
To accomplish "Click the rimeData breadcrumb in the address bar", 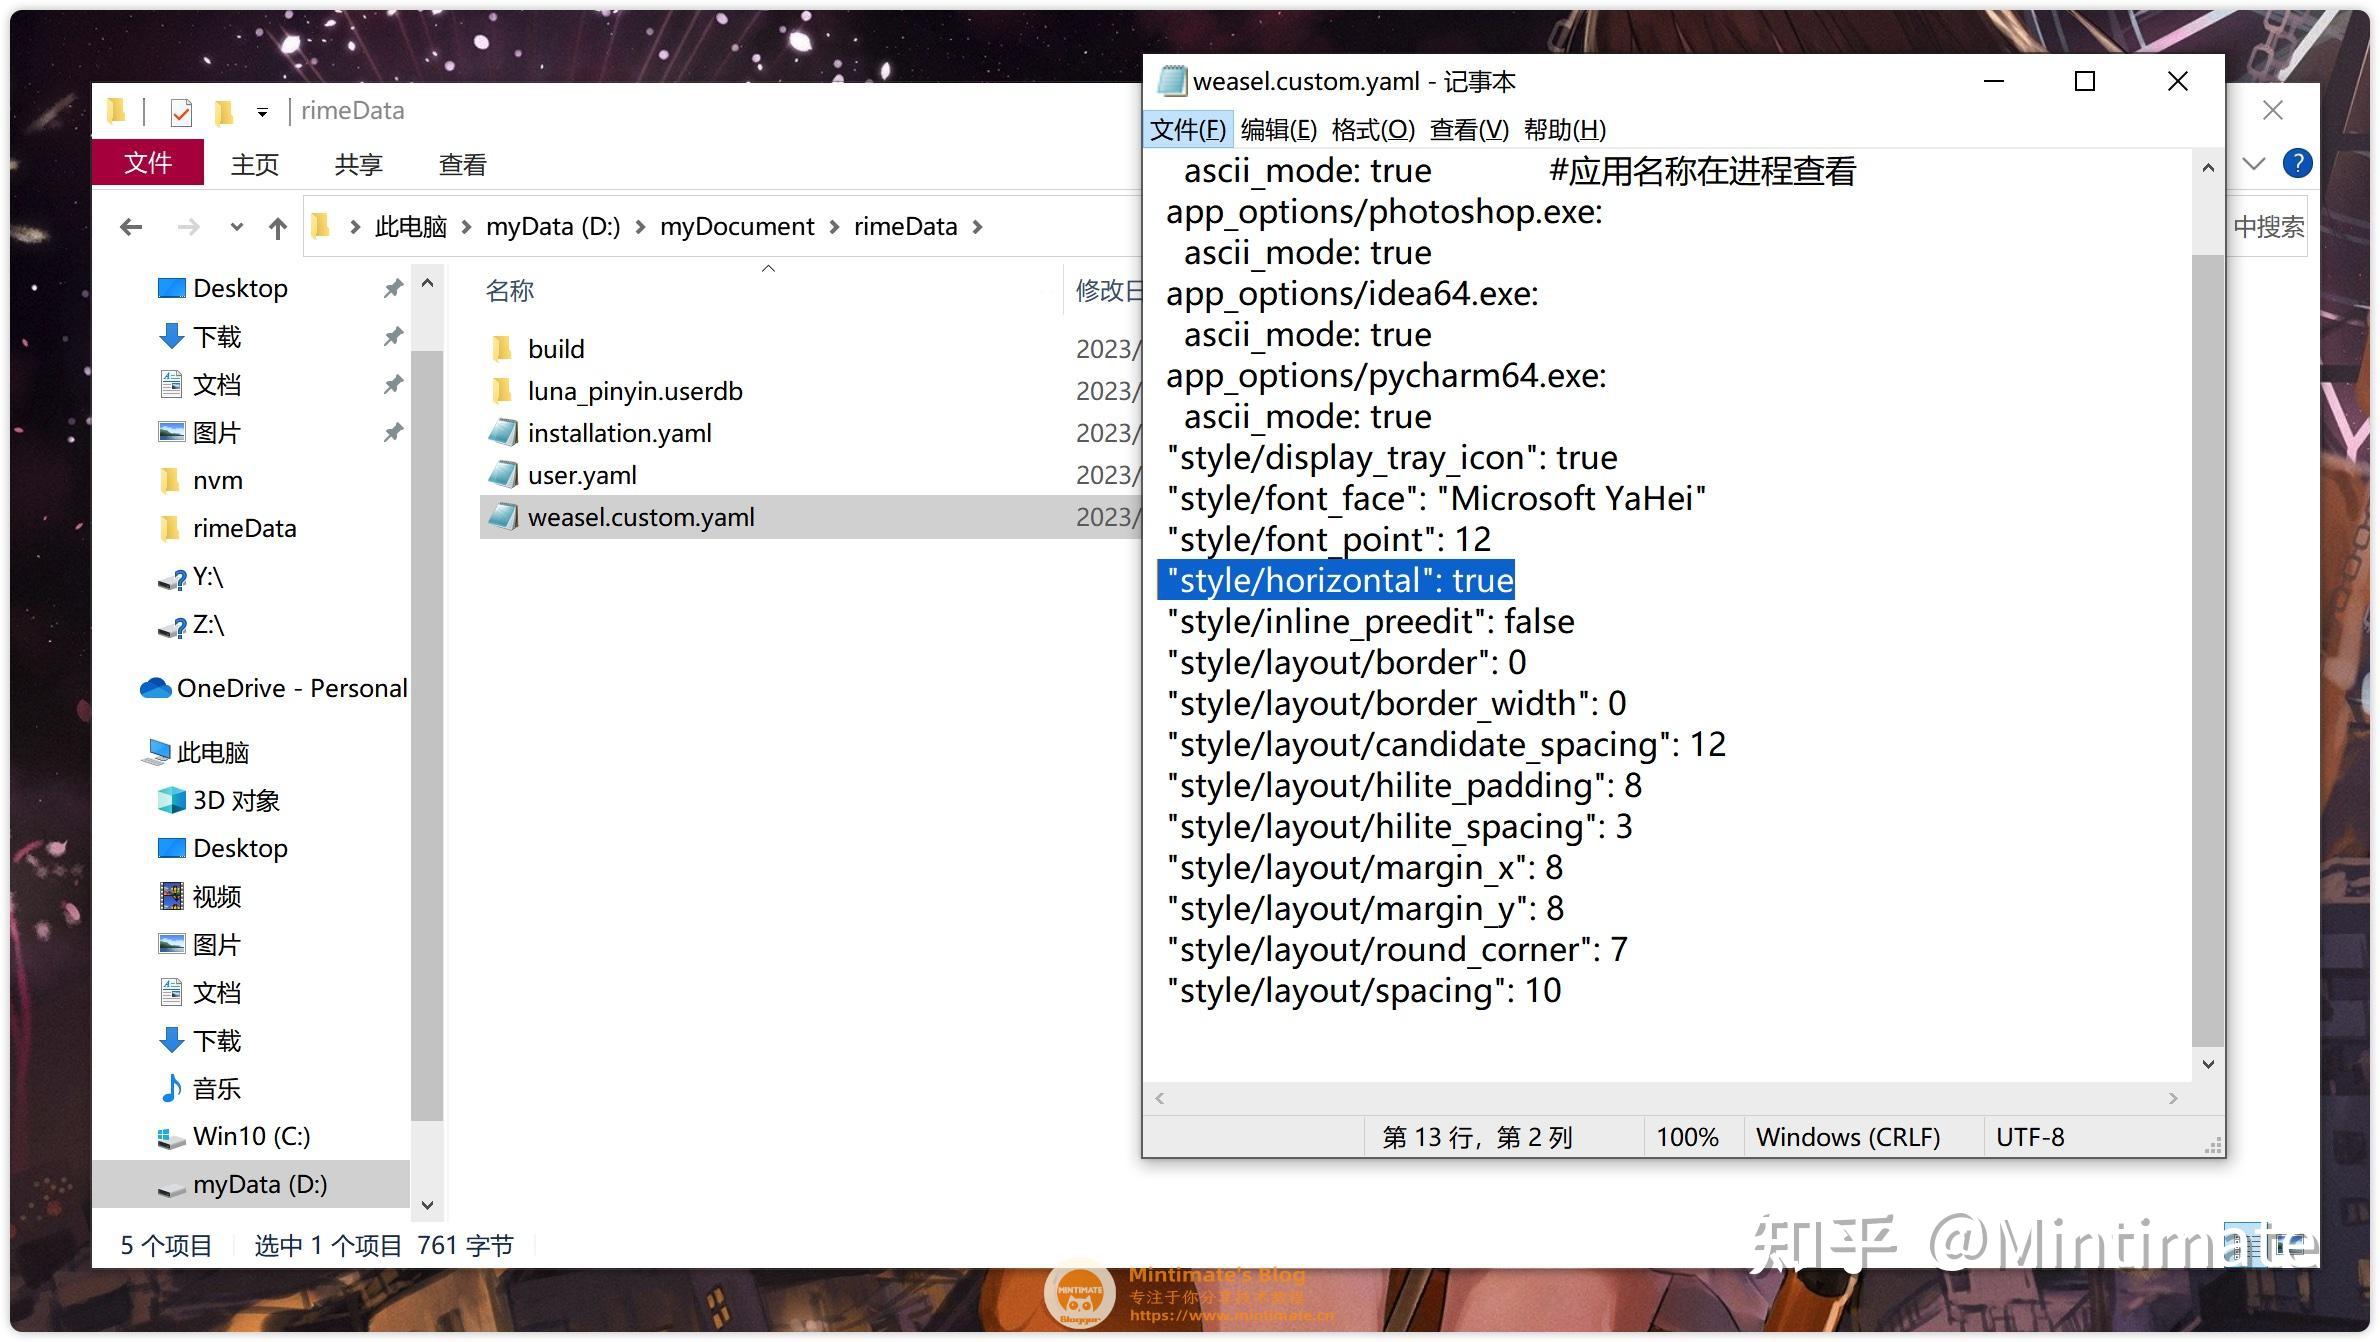I will point(905,227).
